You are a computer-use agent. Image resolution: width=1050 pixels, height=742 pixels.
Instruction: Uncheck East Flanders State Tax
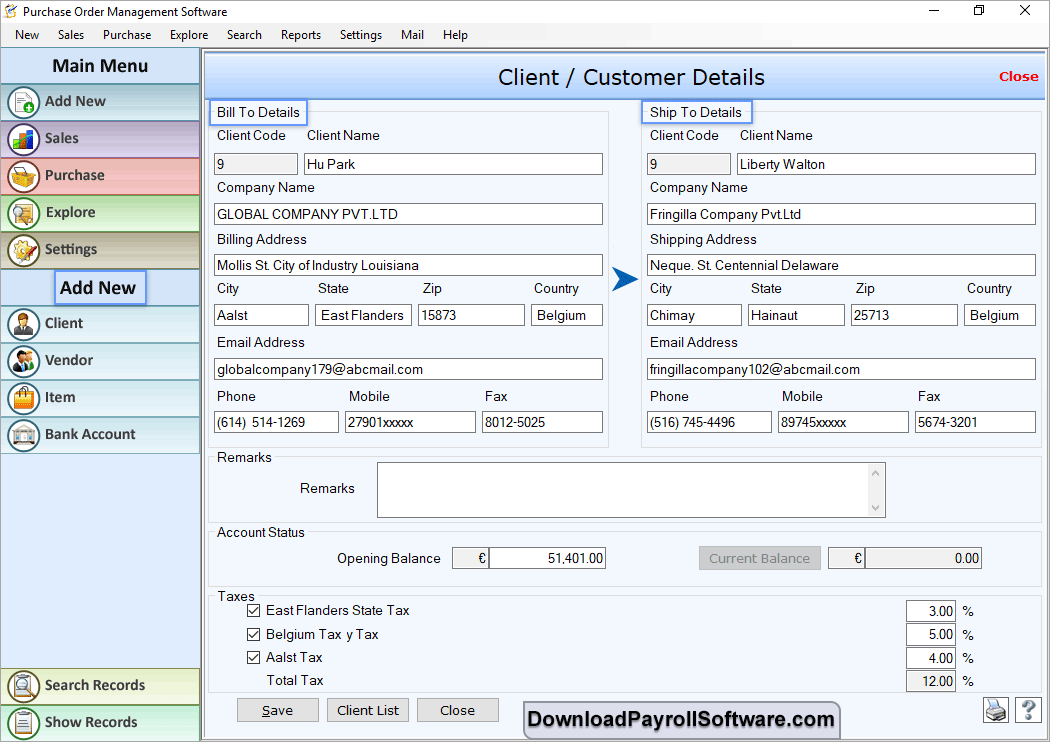pos(253,610)
